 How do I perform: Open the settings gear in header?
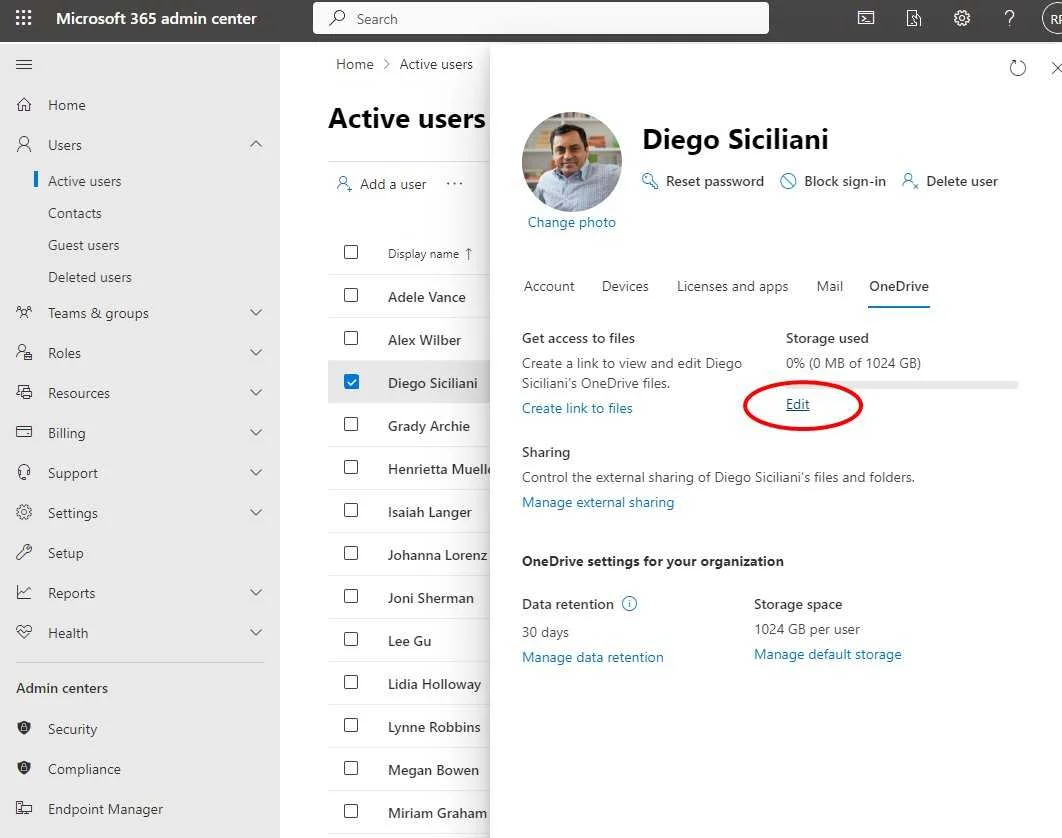pyautogui.click(x=961, y=18)
